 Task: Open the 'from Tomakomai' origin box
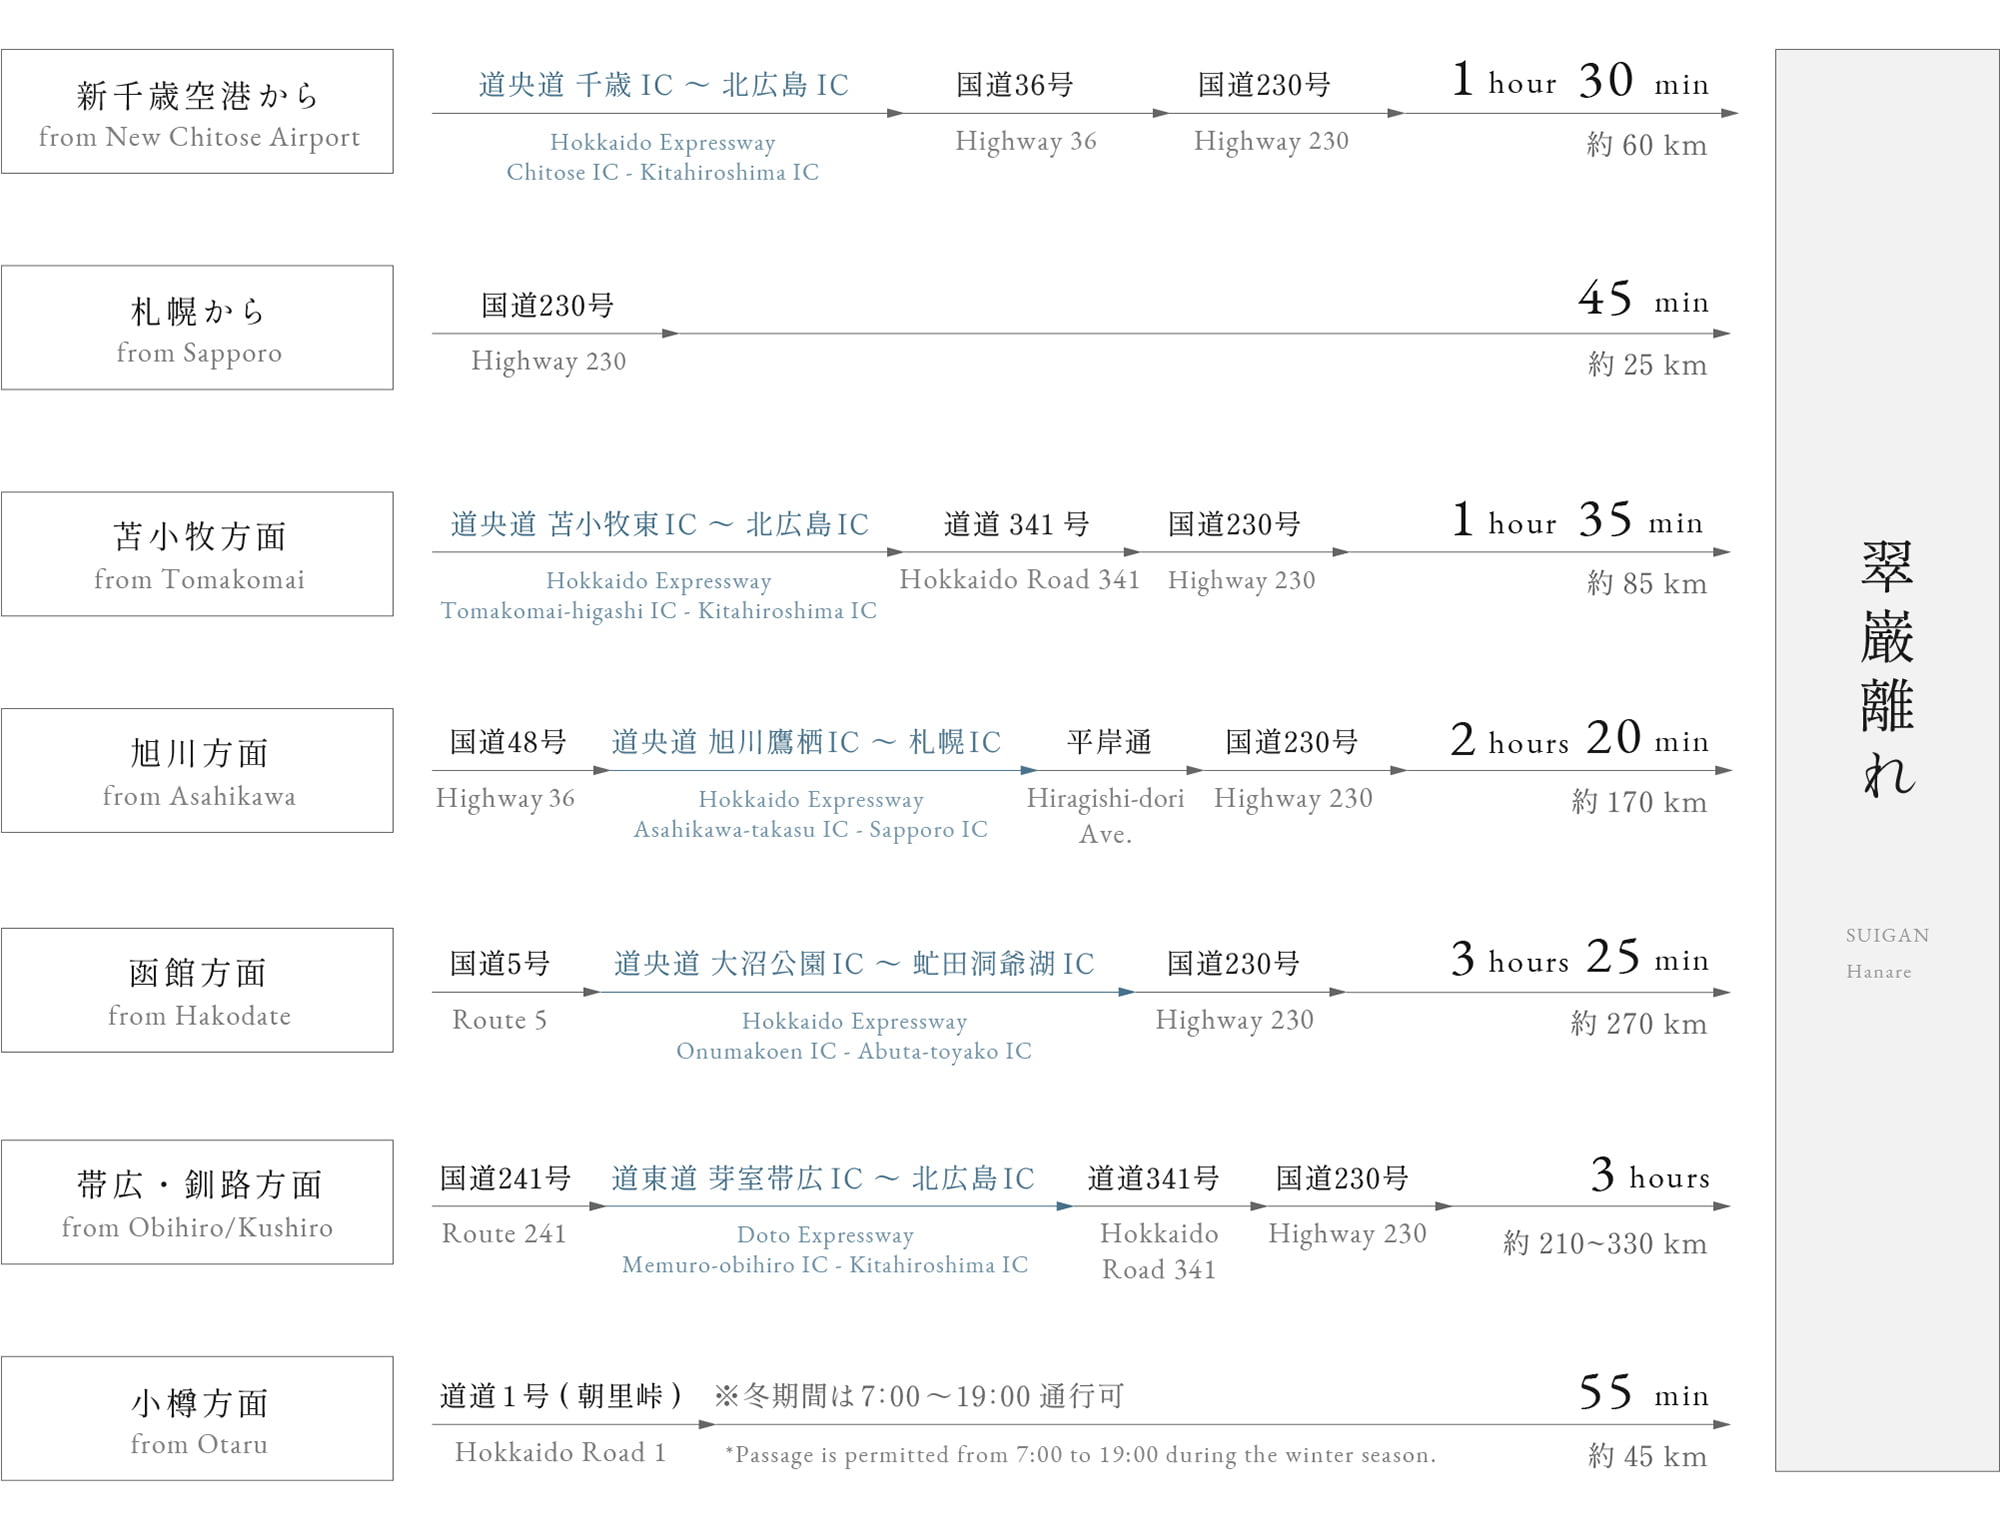tap(197, 554)
